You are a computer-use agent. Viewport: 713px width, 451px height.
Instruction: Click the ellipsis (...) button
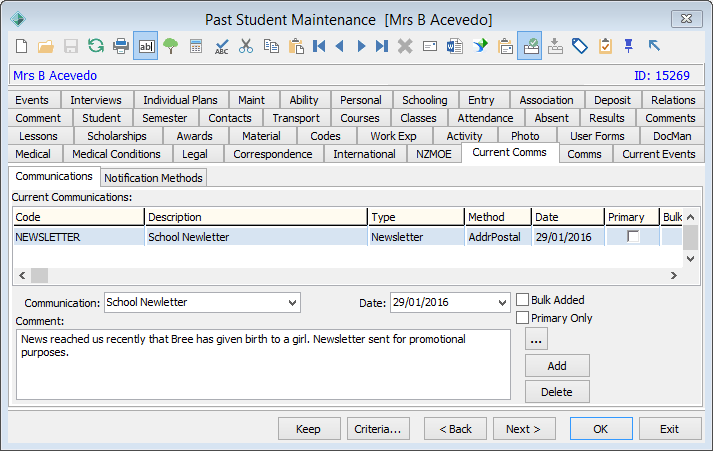(x=536, y=339)
